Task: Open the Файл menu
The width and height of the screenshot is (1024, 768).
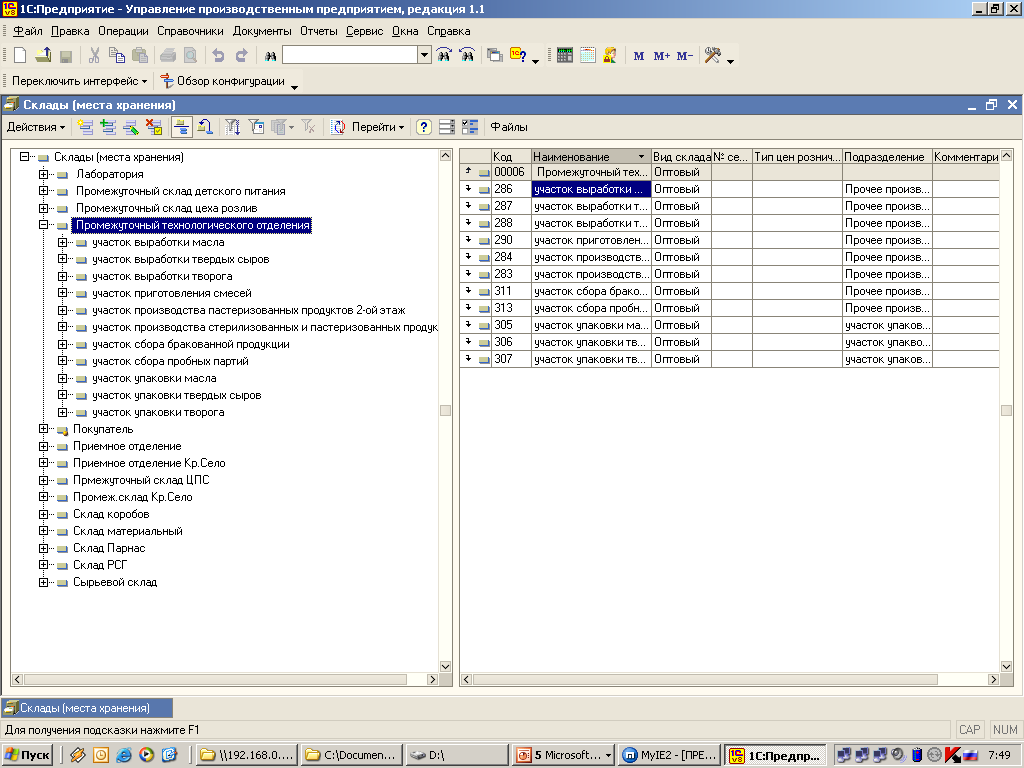Action: pos(27,31)
